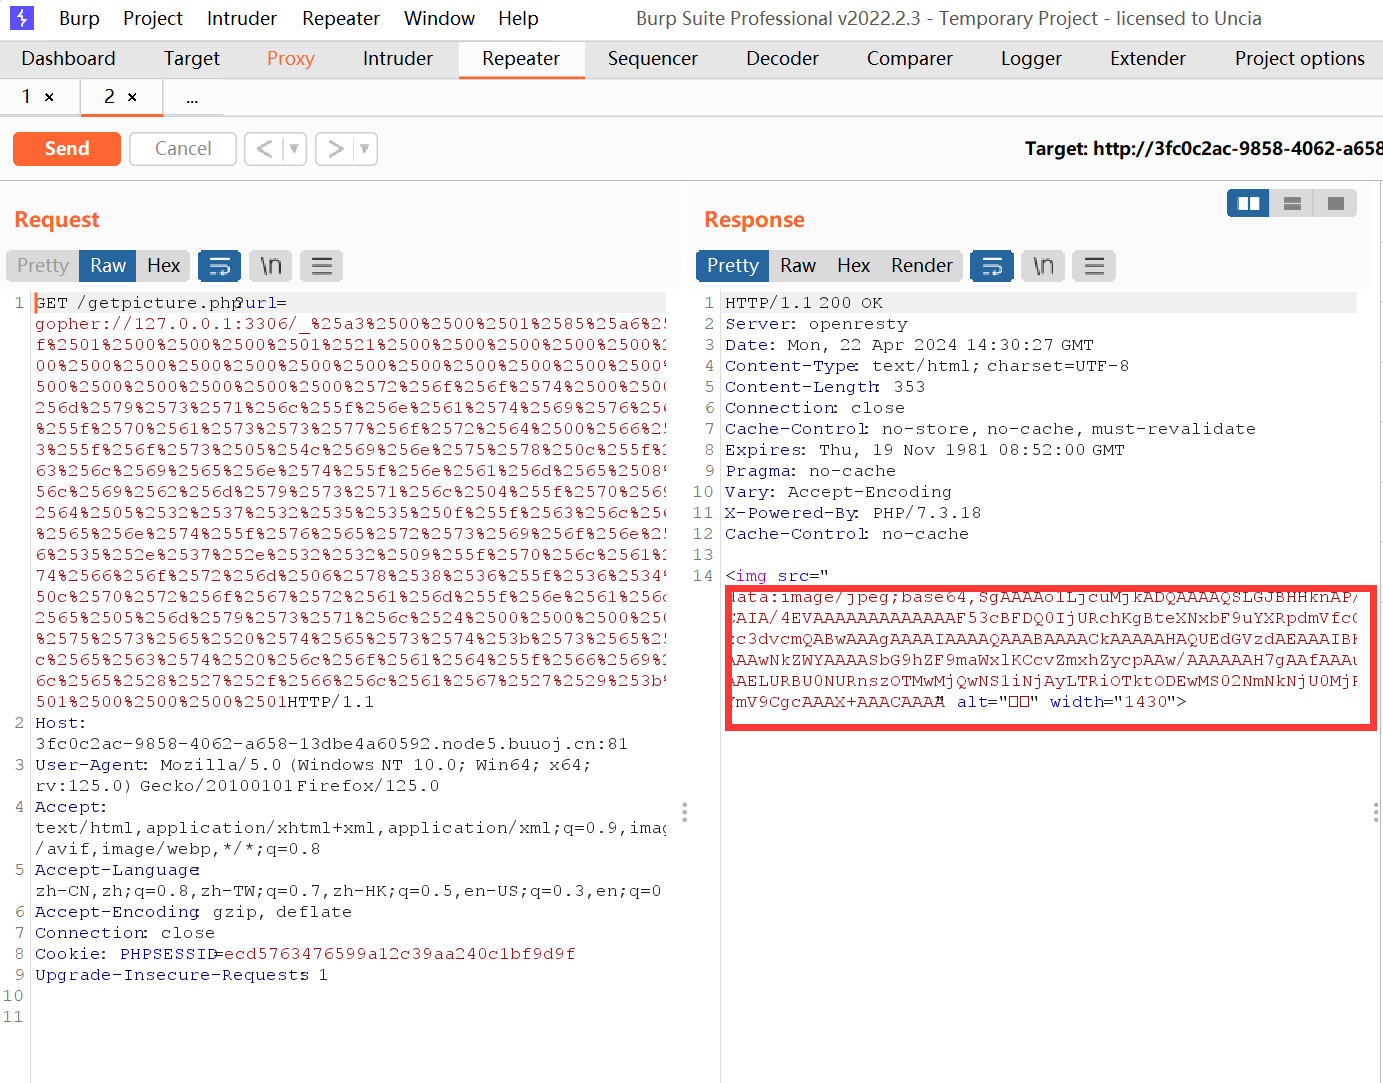Go forward to next request in history
The width and height of the screenshot is (1383, 1083).
click(x=335, y=149)
